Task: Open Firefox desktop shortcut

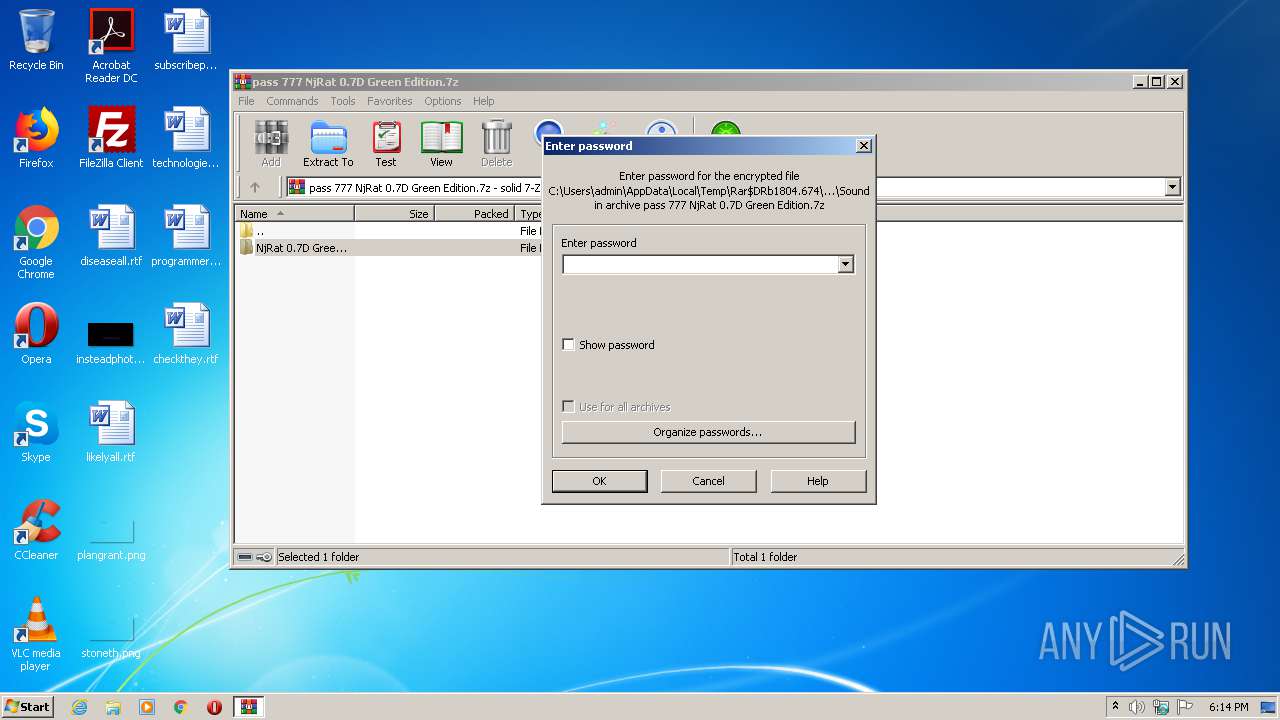Action: tap(36, 138)
